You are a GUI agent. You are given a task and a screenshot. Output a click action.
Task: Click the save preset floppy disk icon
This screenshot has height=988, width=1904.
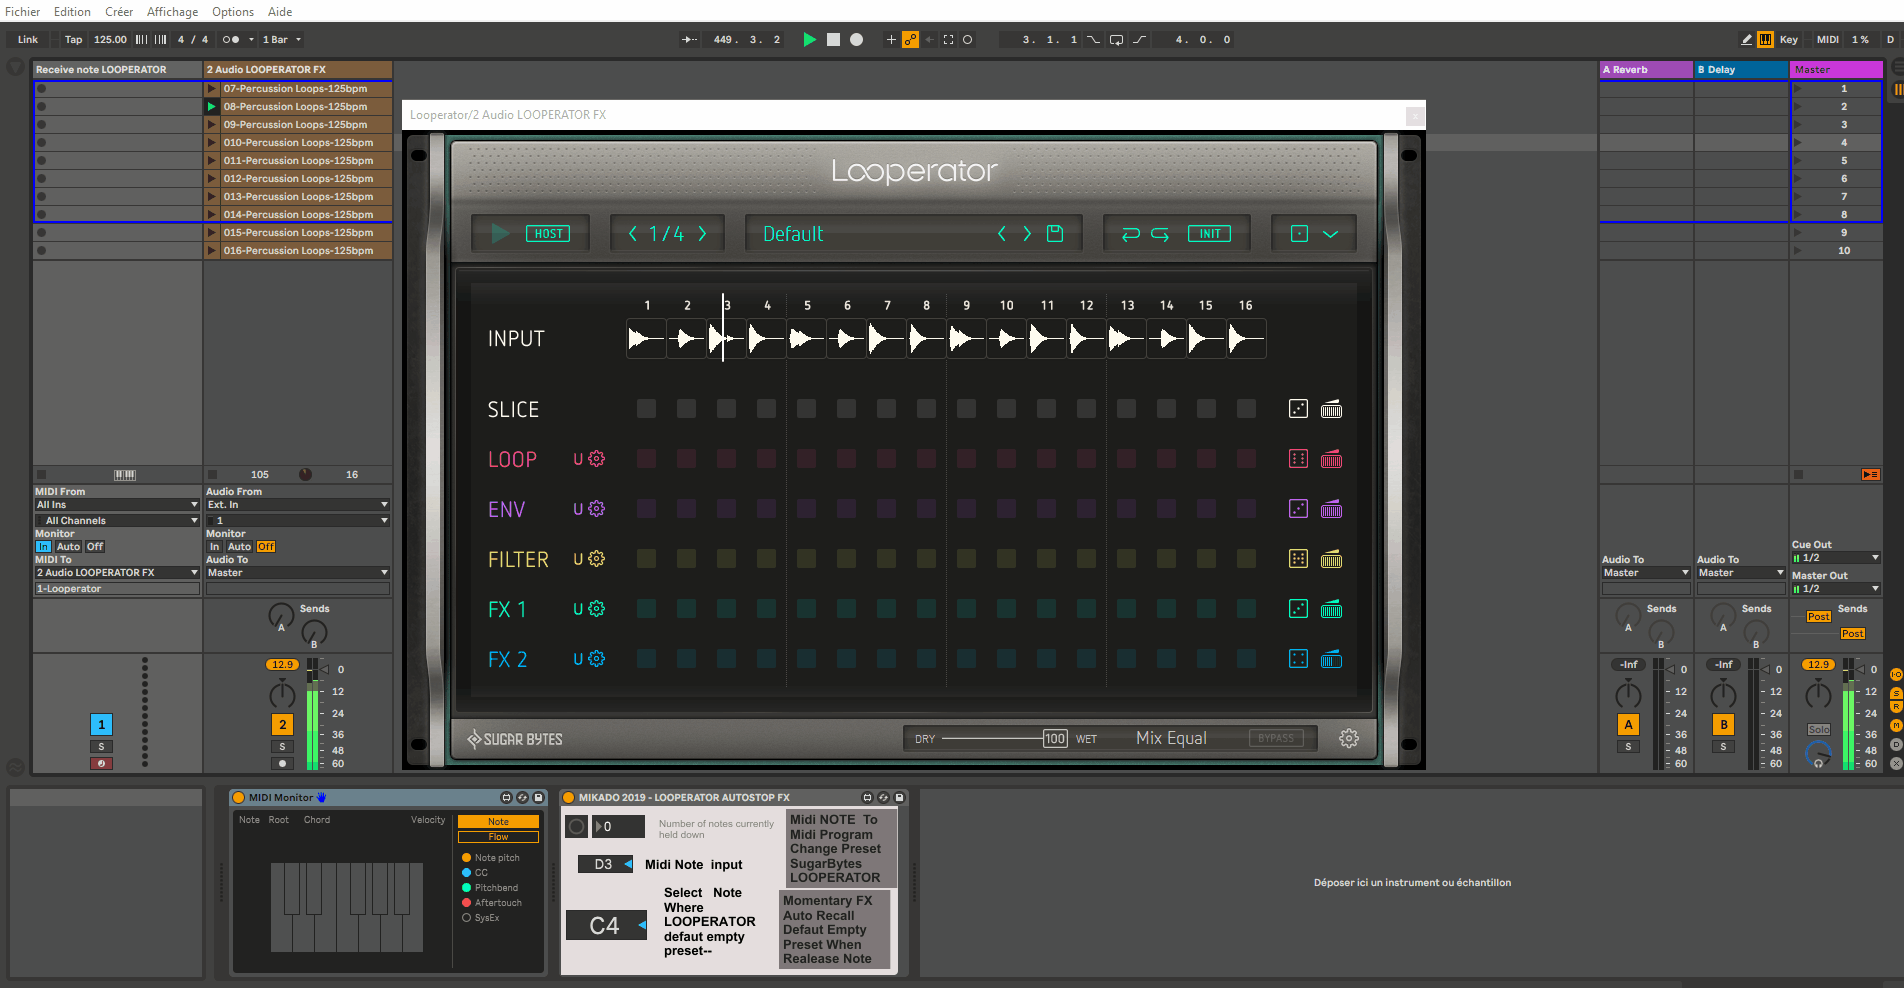click(1054, 233)
